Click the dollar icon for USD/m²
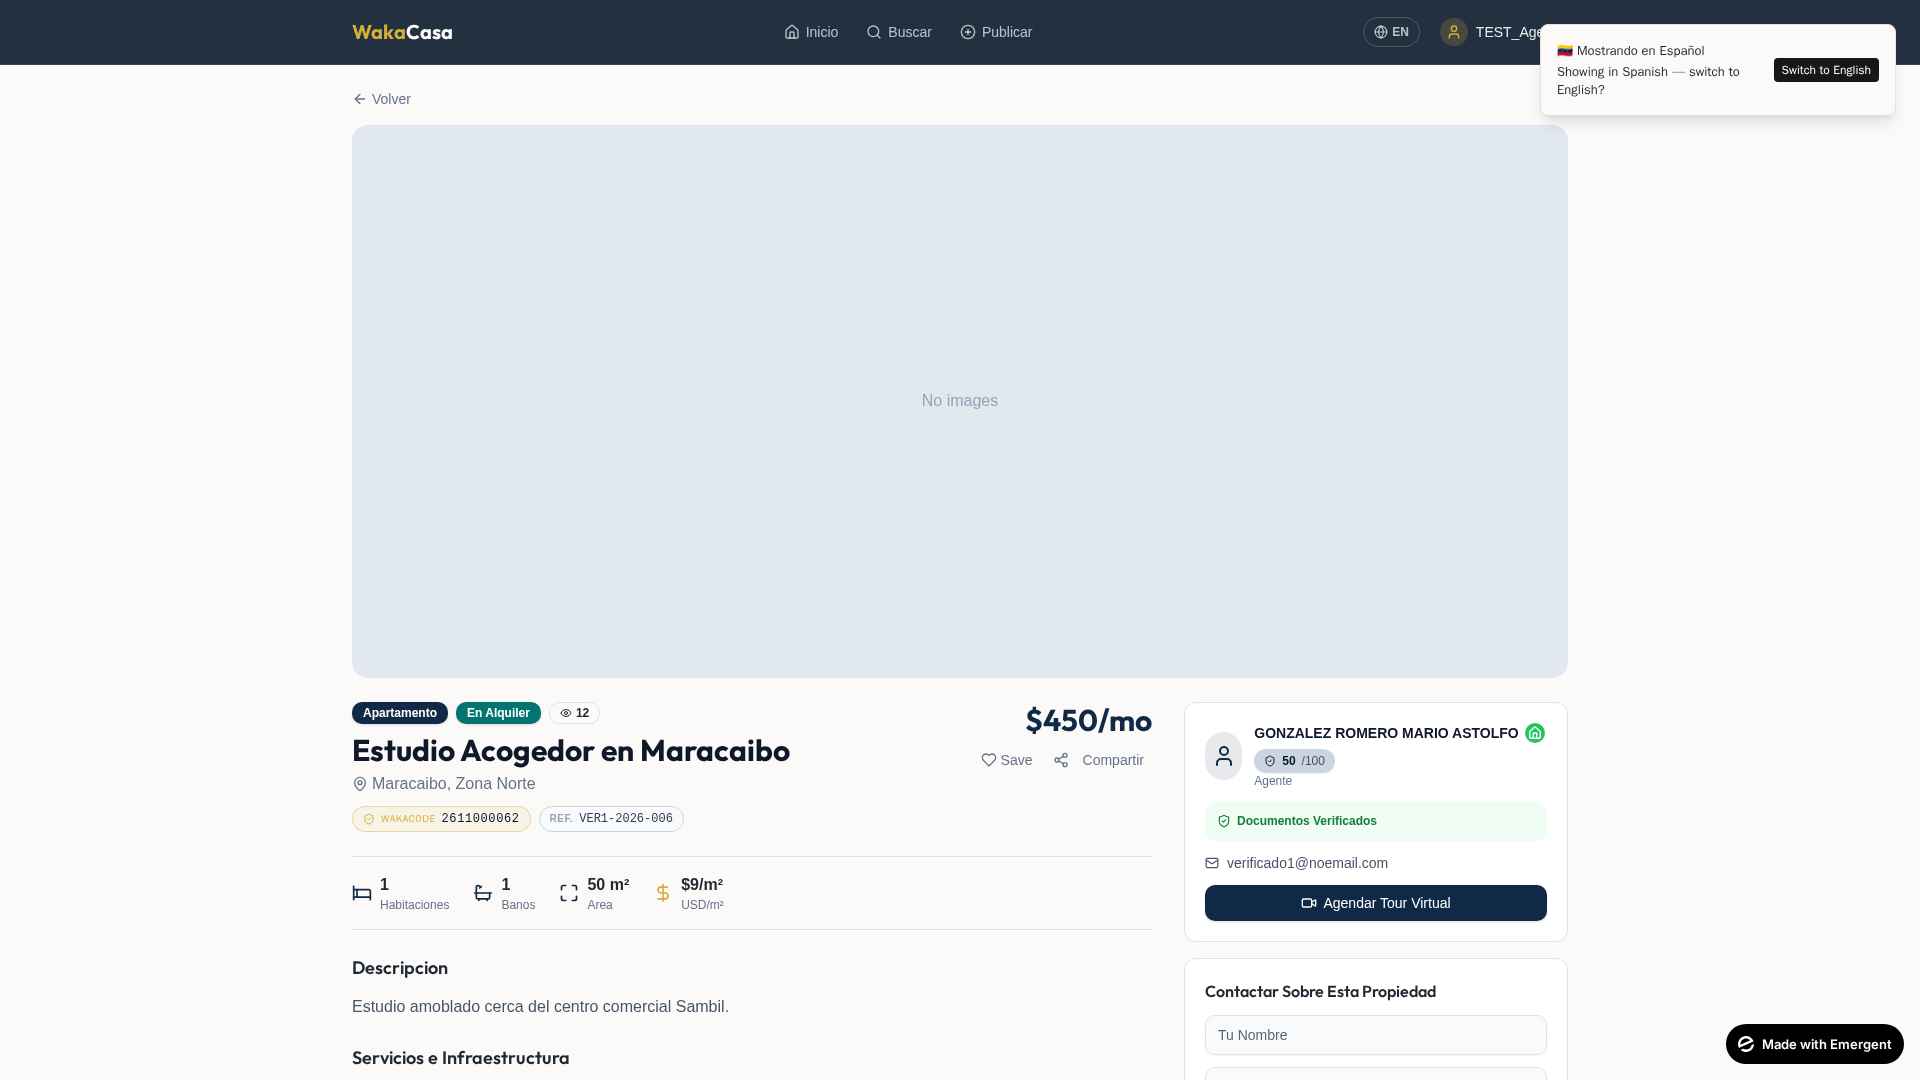 pos(663,893)
